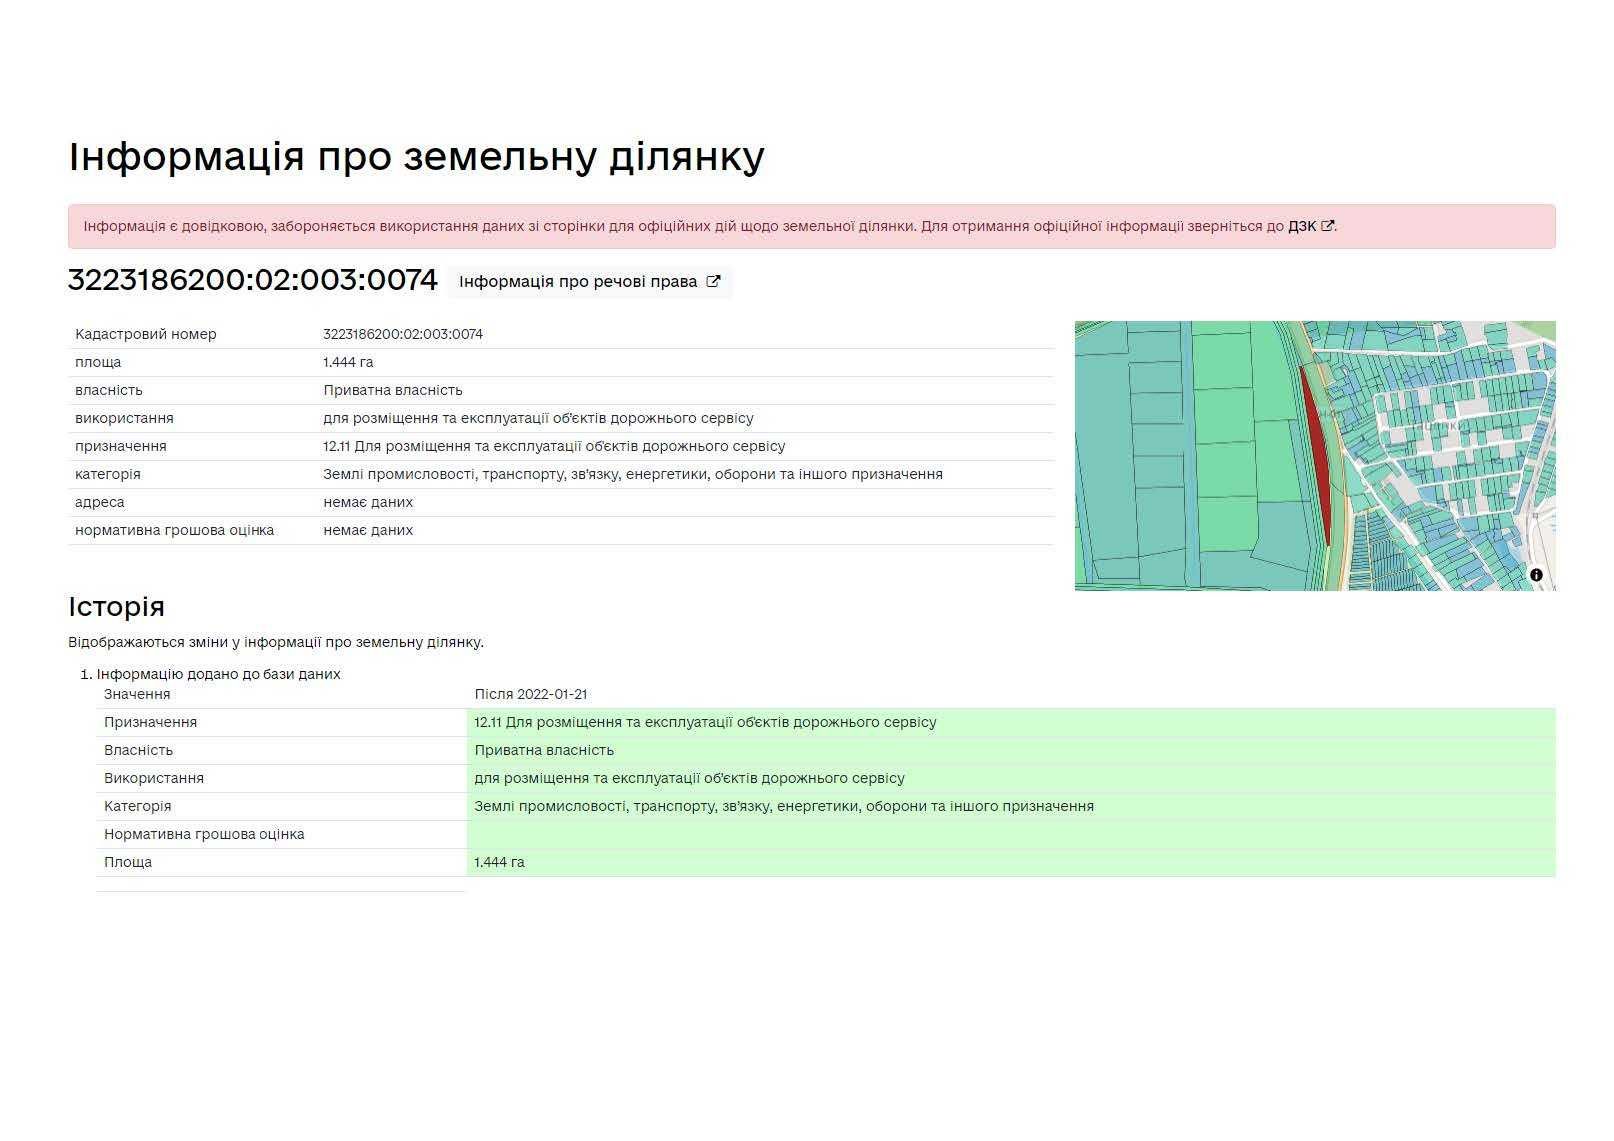Click the cadastral number value in the table
Viewport: 1614px width, 1141px height.
click(403, 334)
